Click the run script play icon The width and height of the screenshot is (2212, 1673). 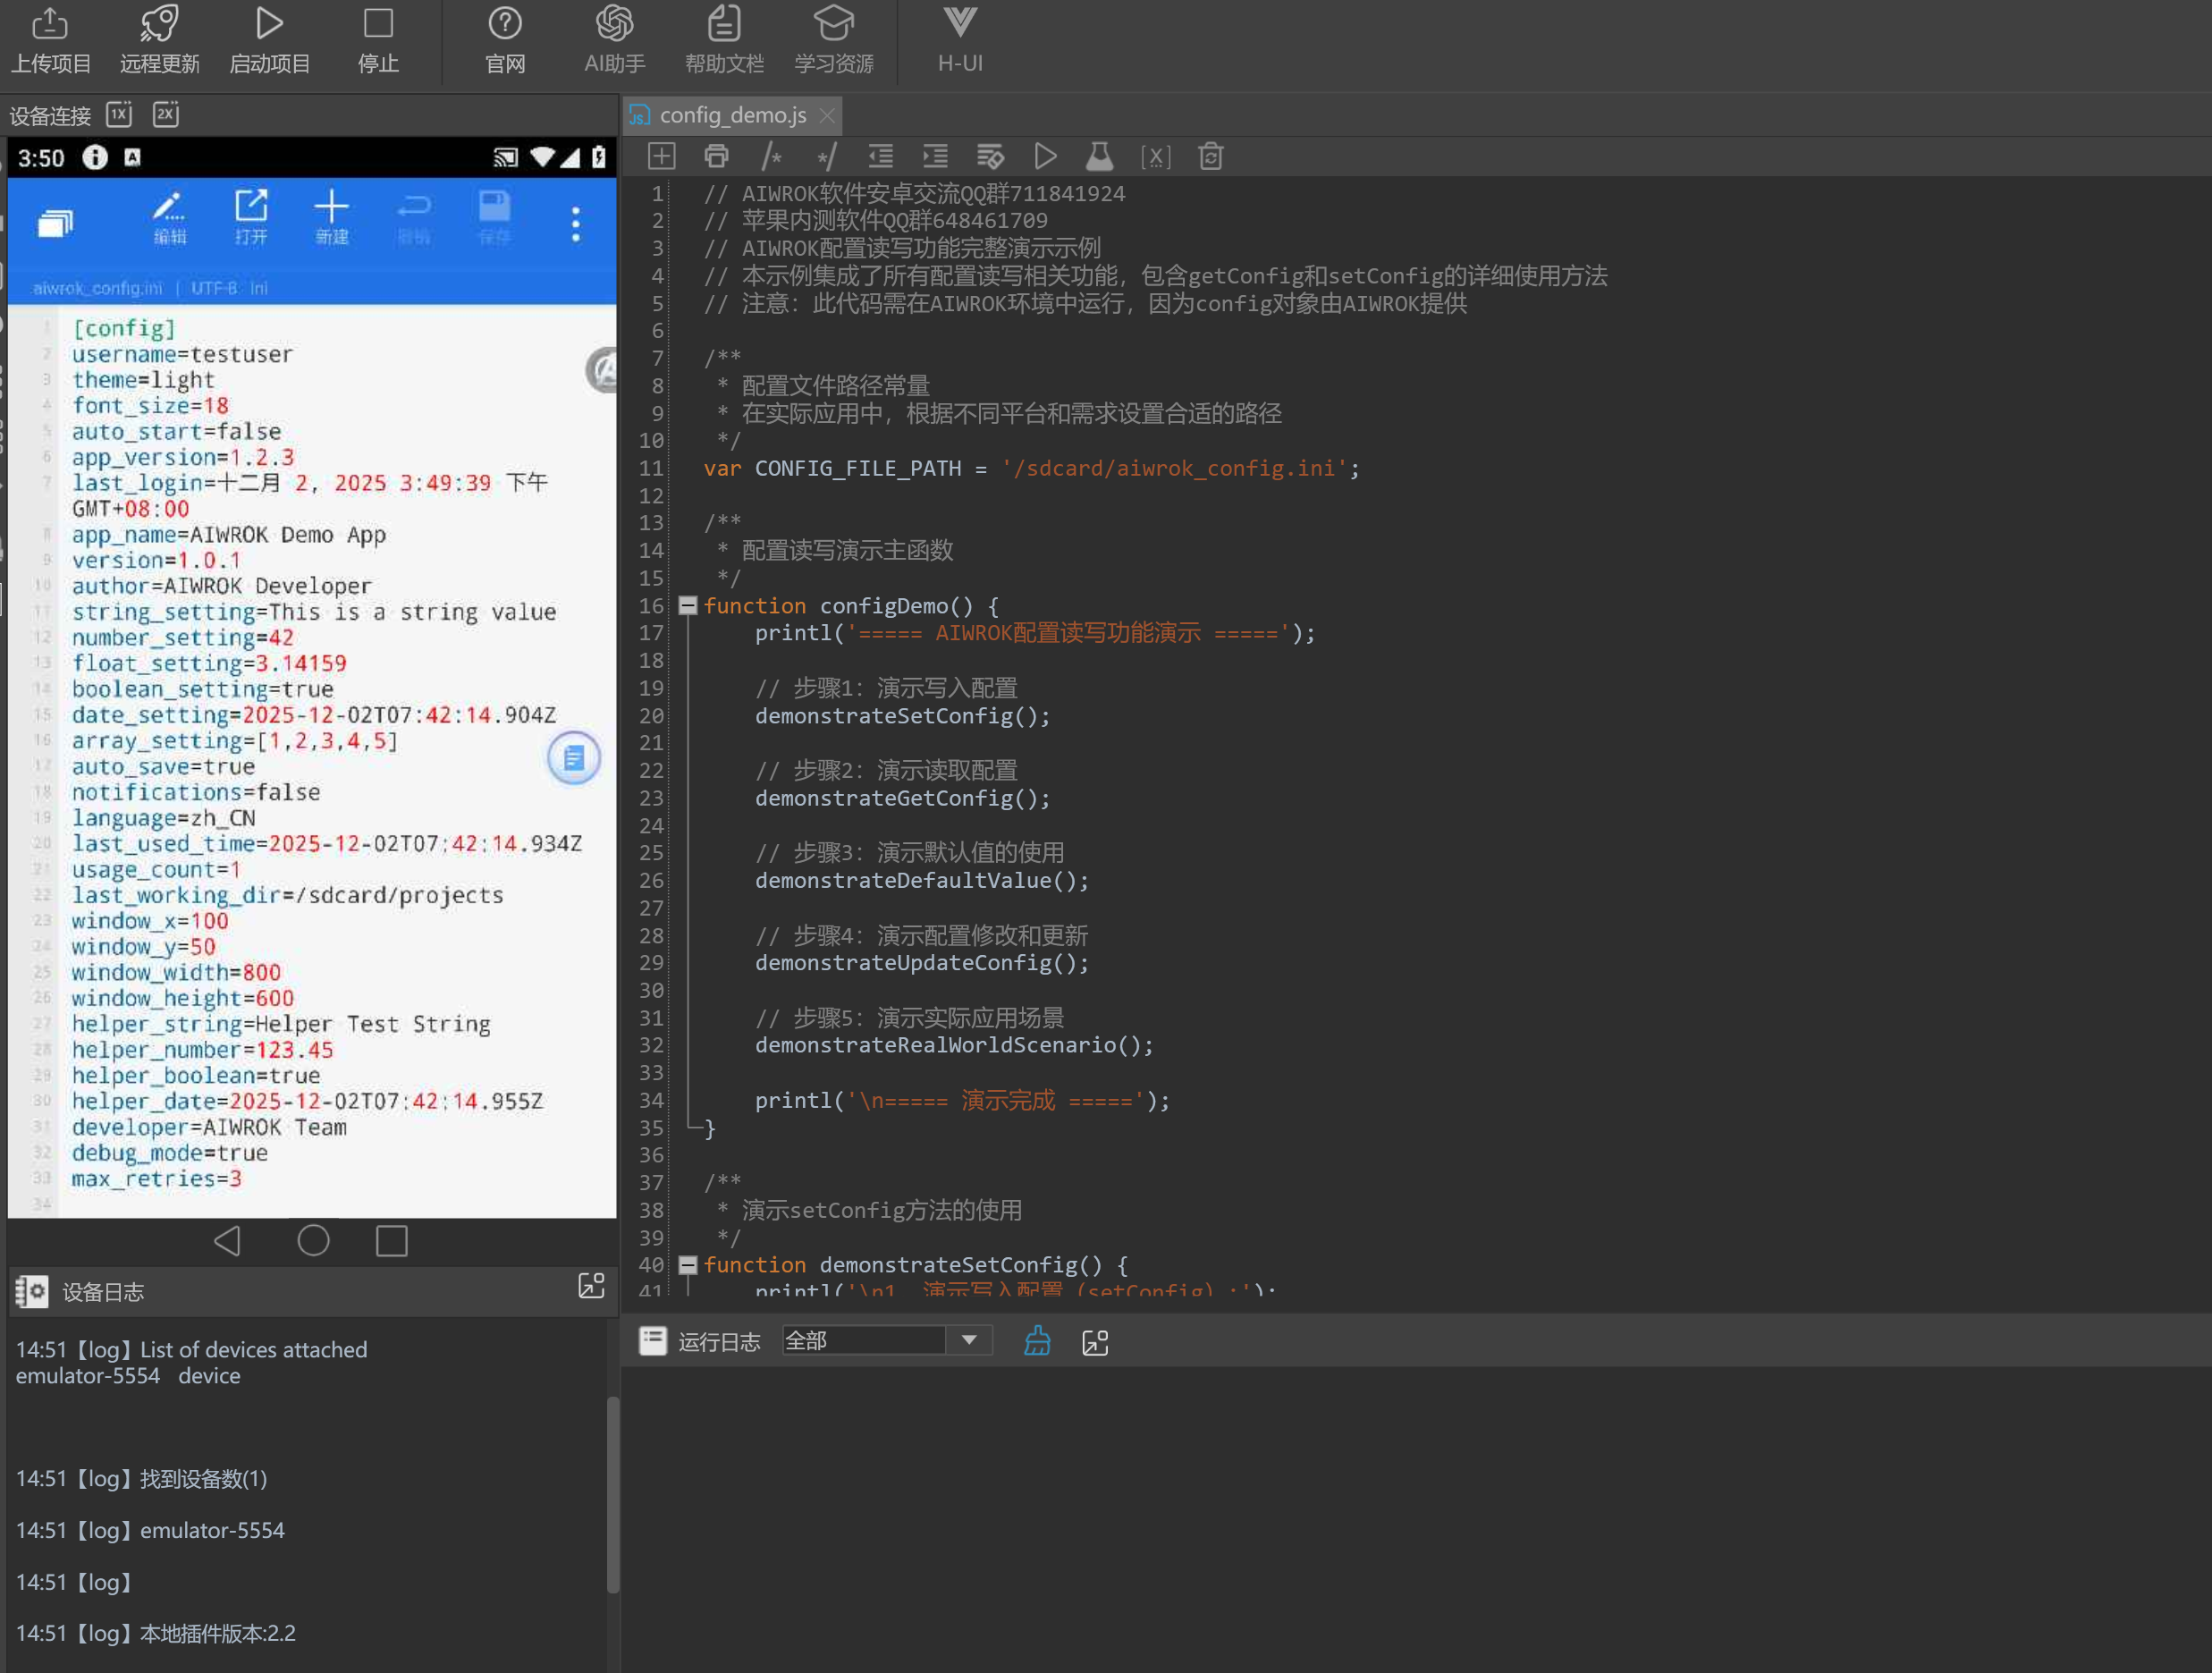(x=1045, y=157)
